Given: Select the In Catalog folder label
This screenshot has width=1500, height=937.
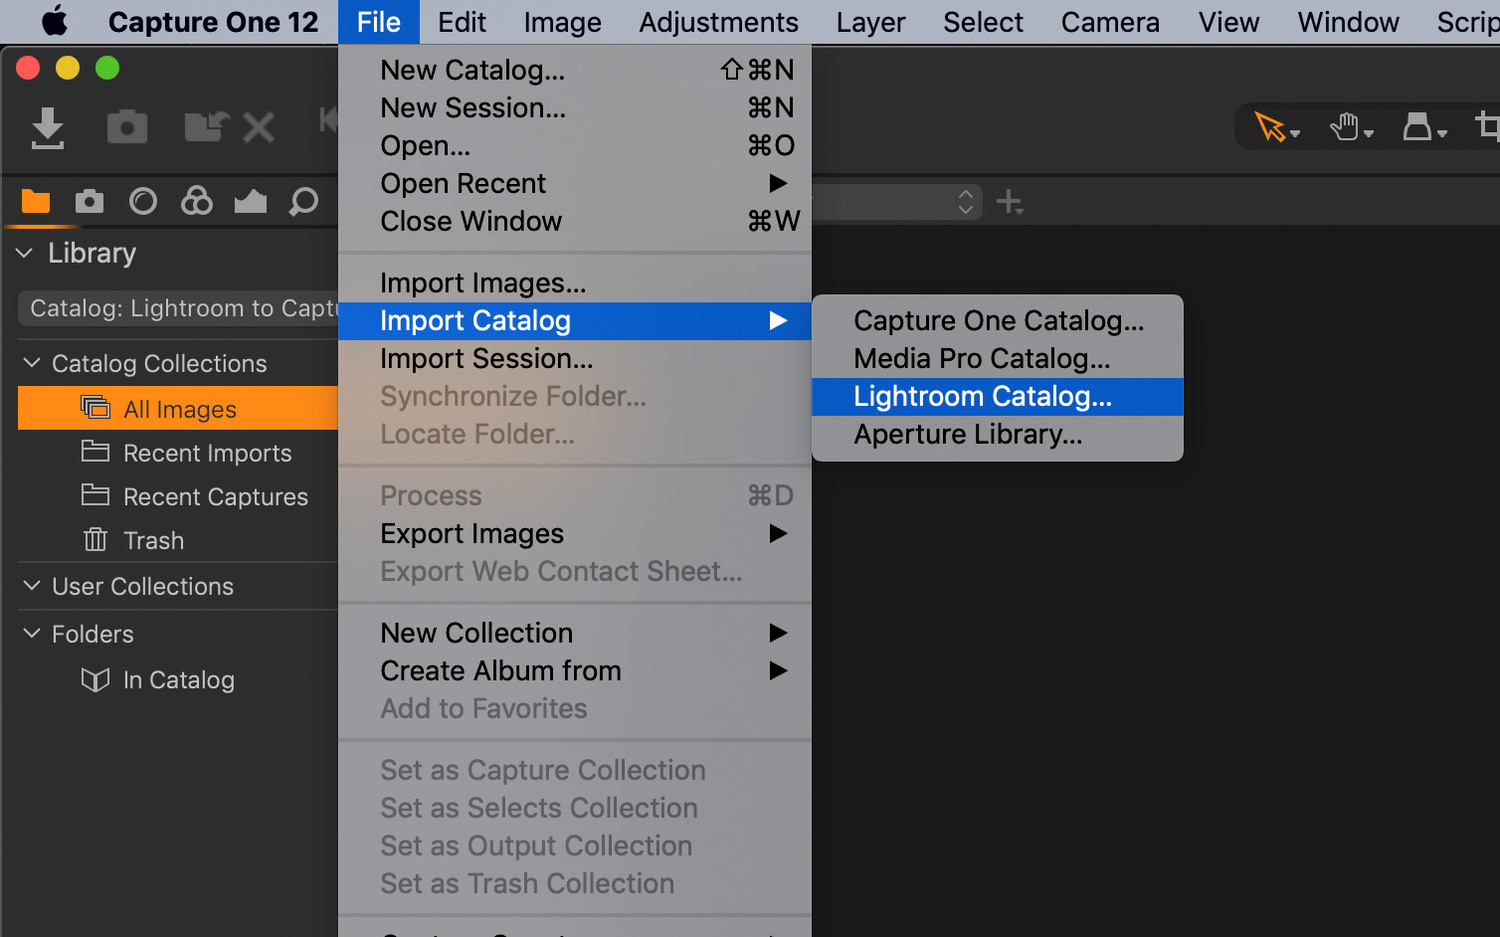Looking at the screenshot, I should (179, 680).
